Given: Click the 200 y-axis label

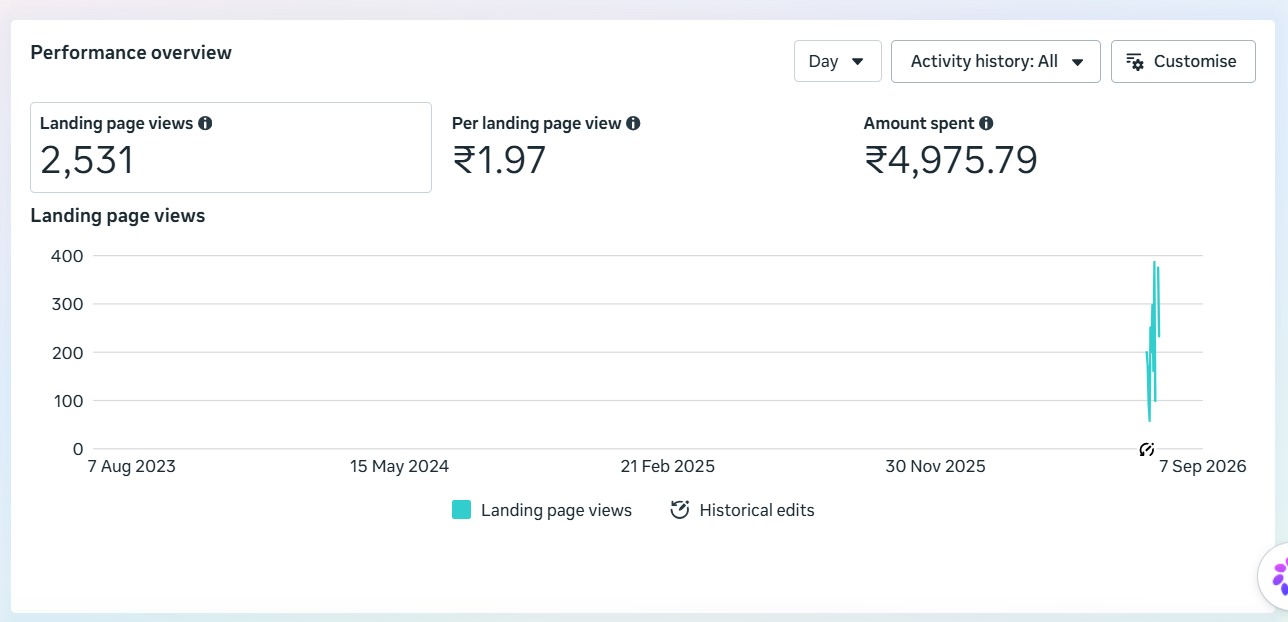Looking at the screenshot, I should point(66,353).
